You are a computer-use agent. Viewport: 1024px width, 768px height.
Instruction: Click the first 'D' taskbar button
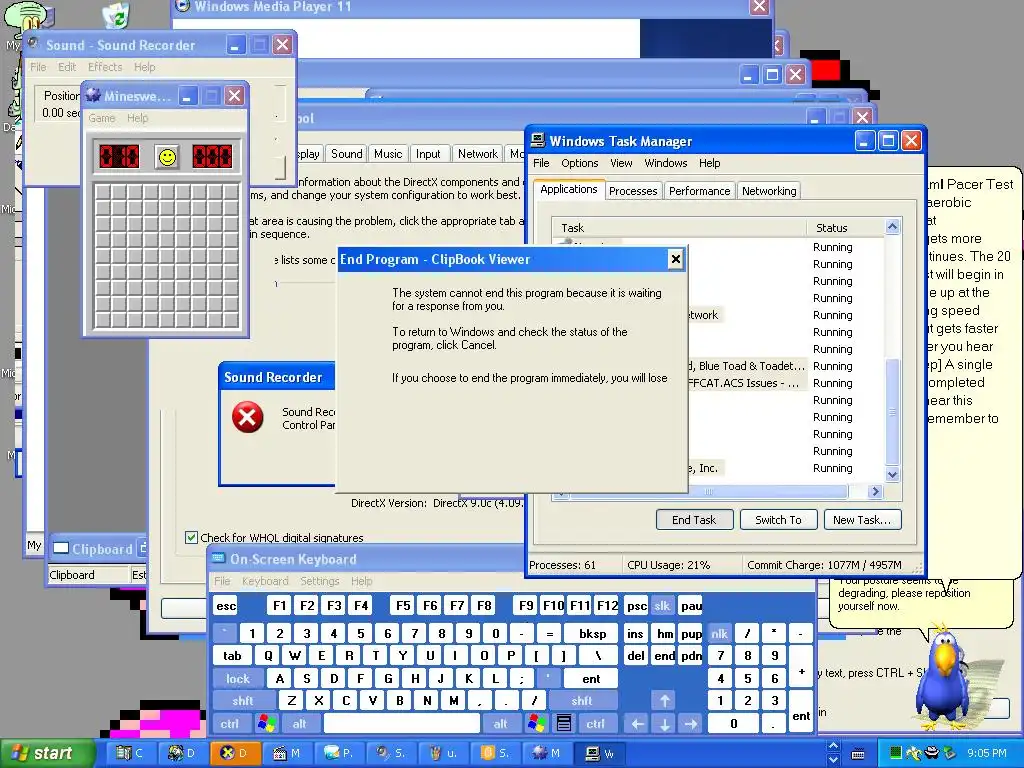coord(182,753)
